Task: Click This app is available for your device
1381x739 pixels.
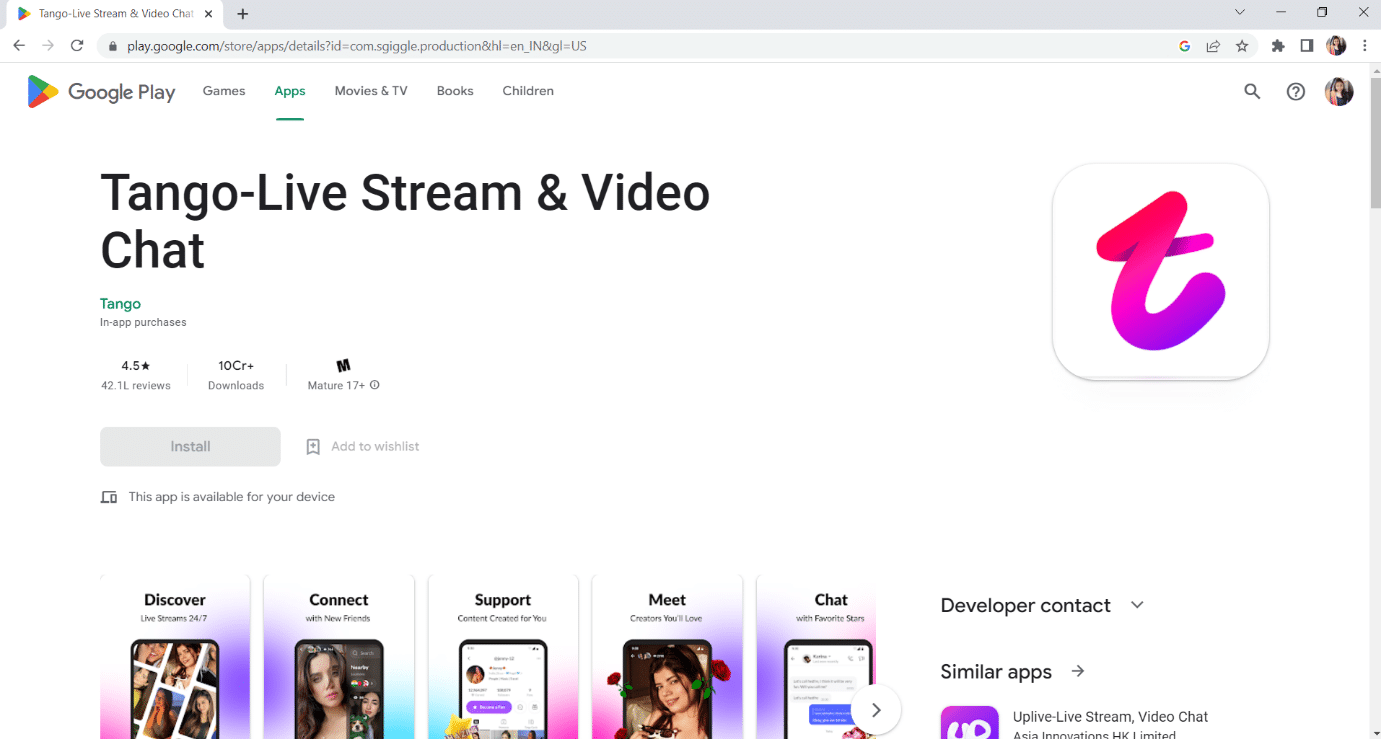Action: 232,497
